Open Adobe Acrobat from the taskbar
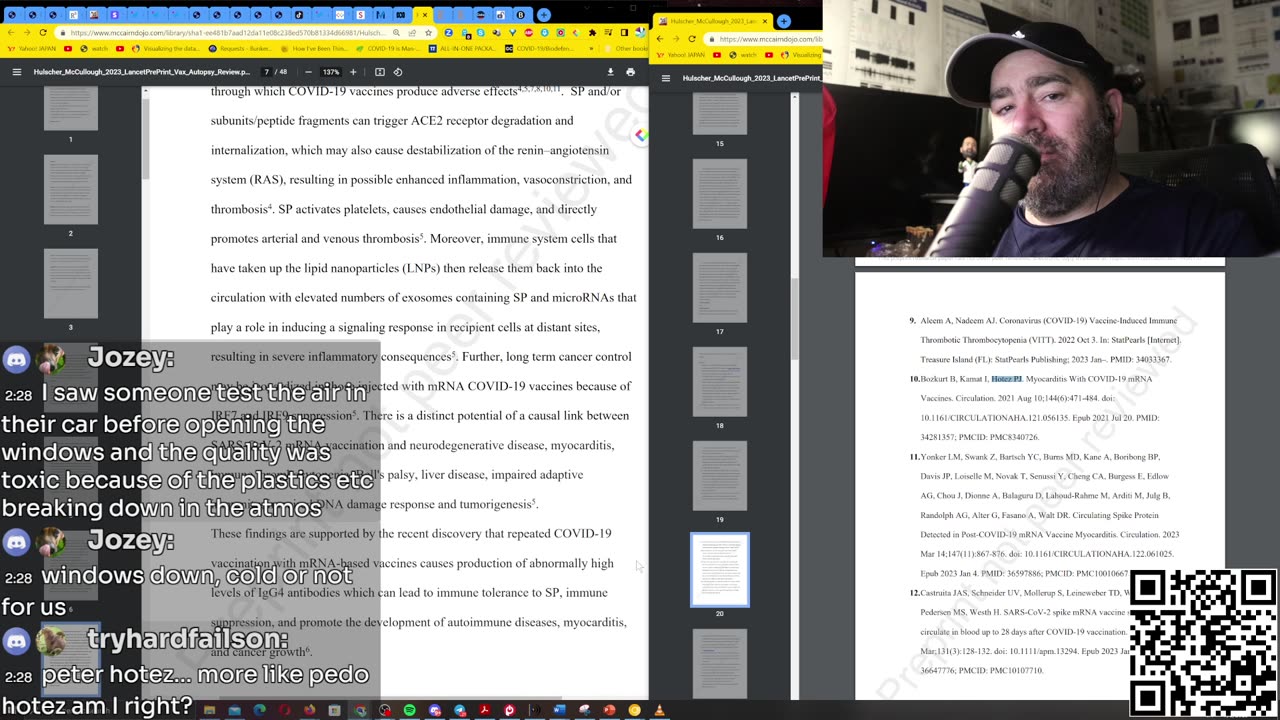This screenshot has width=1280, height=720. tap(484, 710)
